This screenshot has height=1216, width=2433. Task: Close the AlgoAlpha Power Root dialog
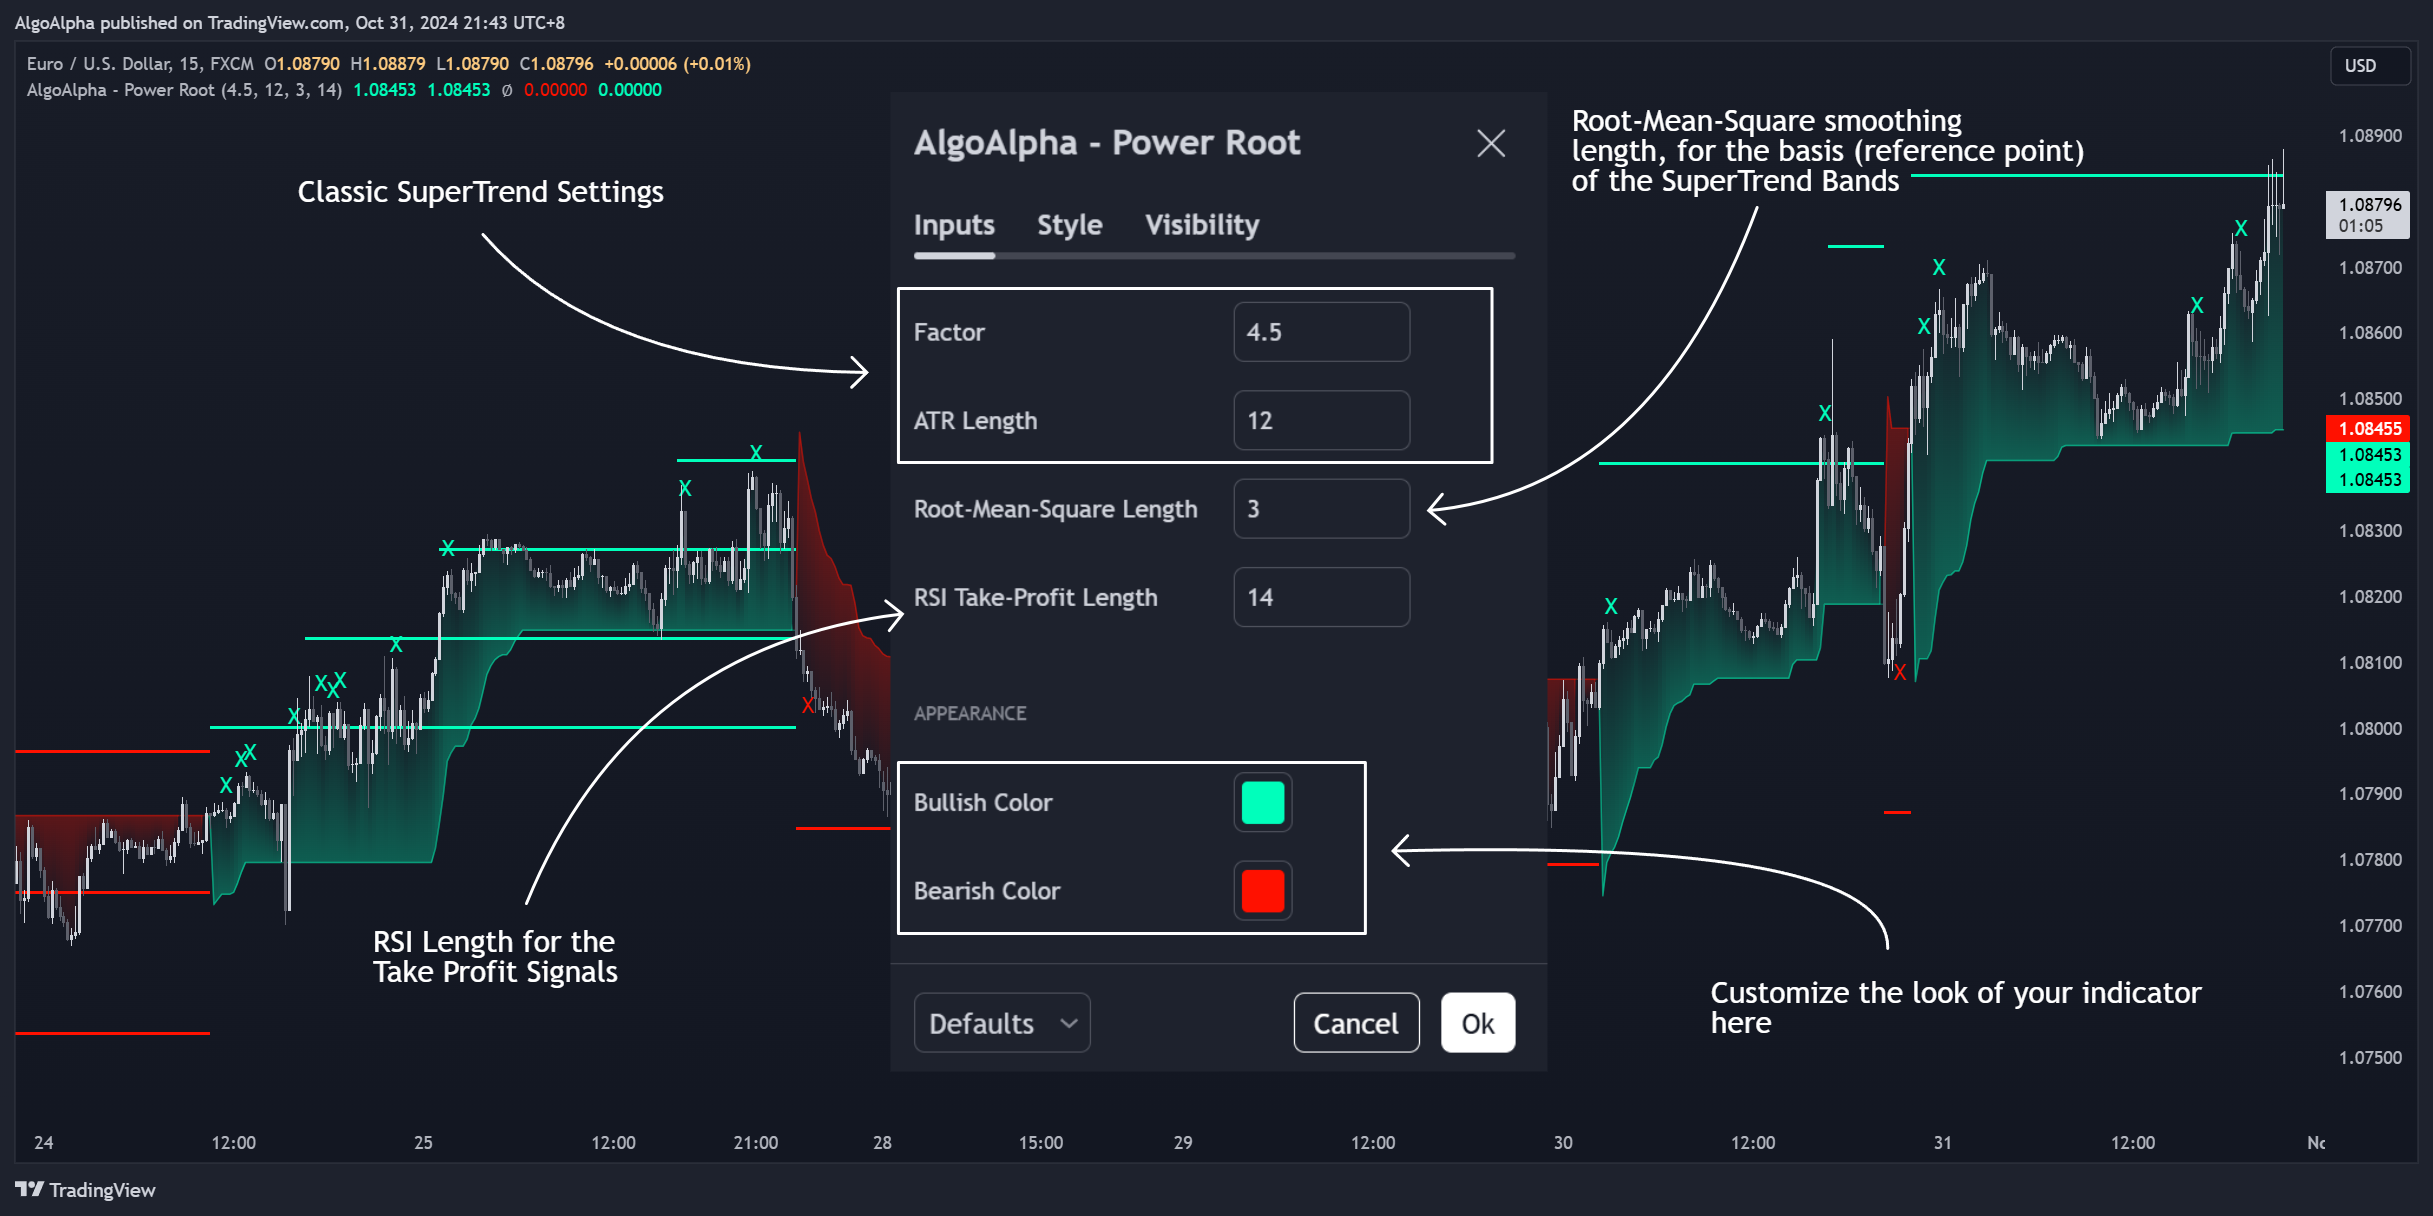click(1491, 143)
